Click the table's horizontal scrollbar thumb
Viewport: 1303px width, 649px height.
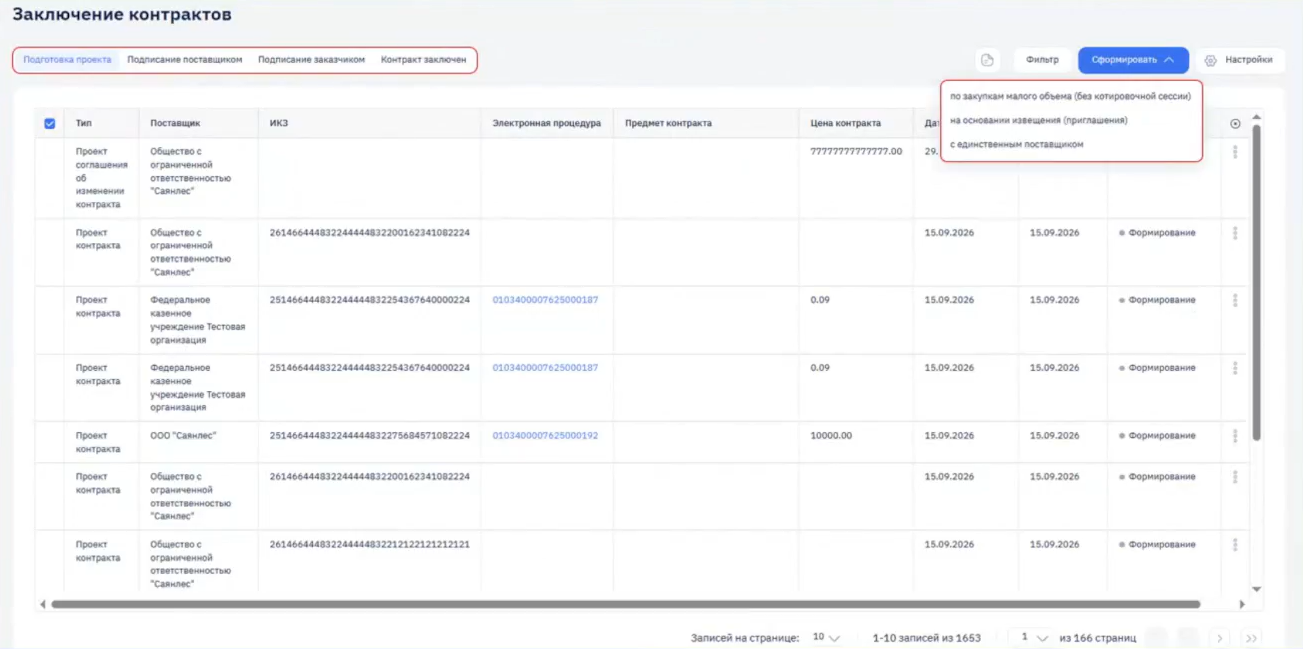(x=626, y=604)
